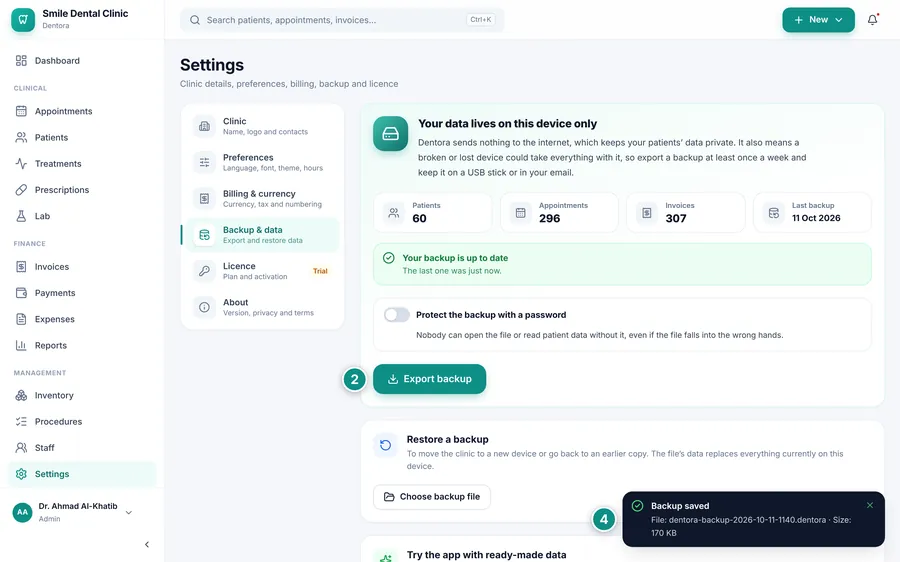
Task: Click the Preferences sliders icon
Action: click(204, 162)
